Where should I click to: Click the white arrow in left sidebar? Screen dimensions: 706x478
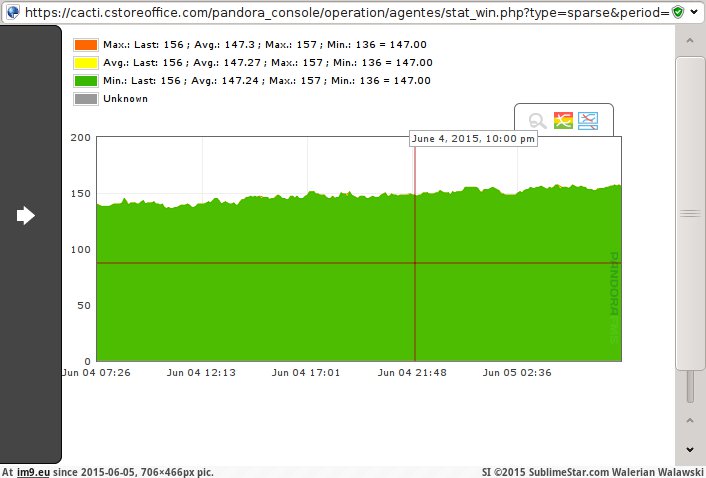(x=26, y=215)
